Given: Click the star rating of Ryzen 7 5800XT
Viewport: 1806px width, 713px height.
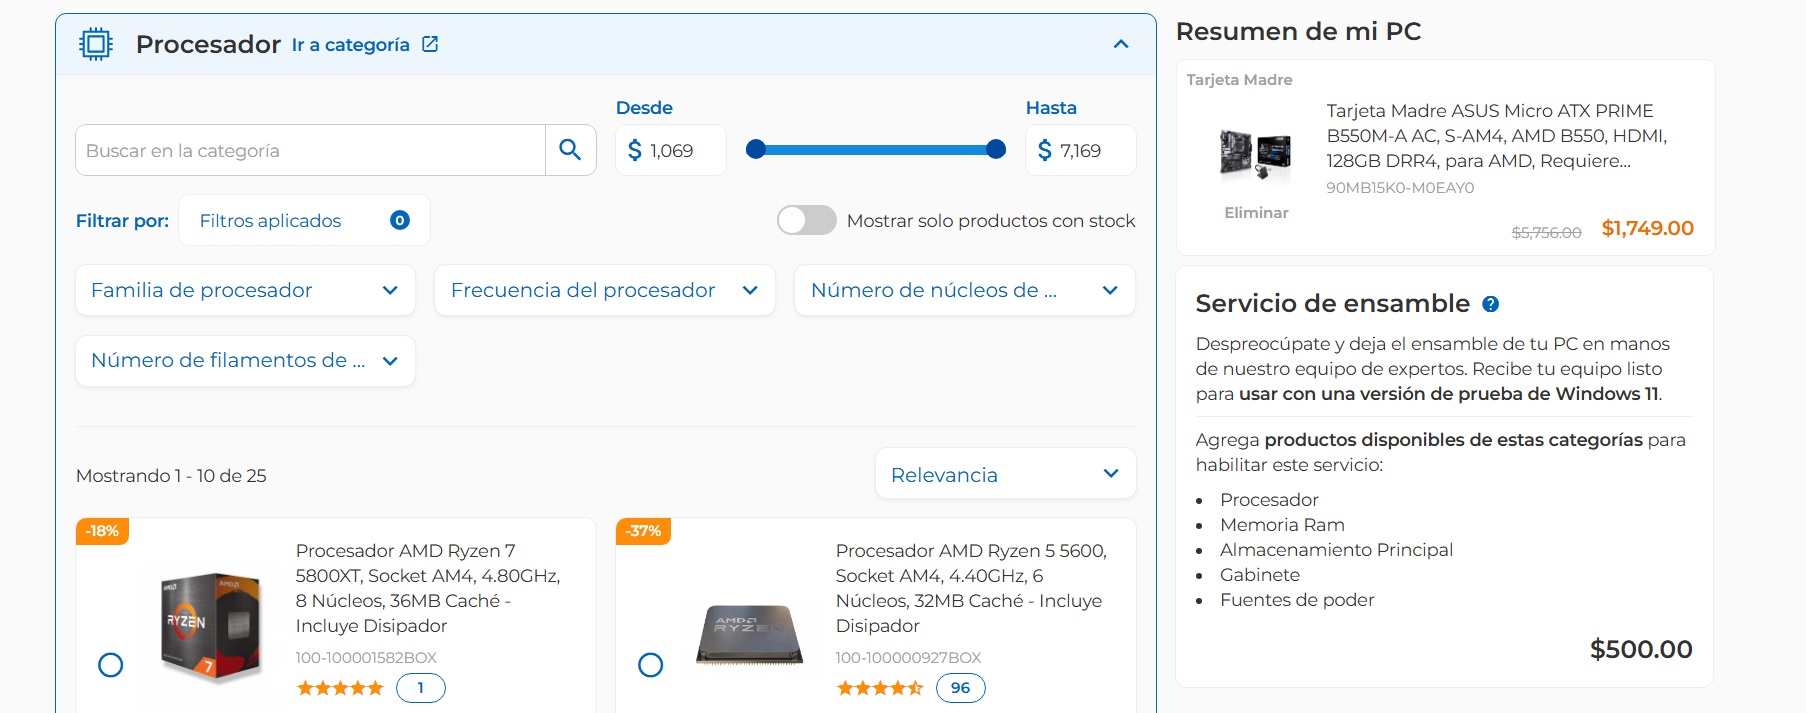Looking at the screenshot, I should 340,688.
